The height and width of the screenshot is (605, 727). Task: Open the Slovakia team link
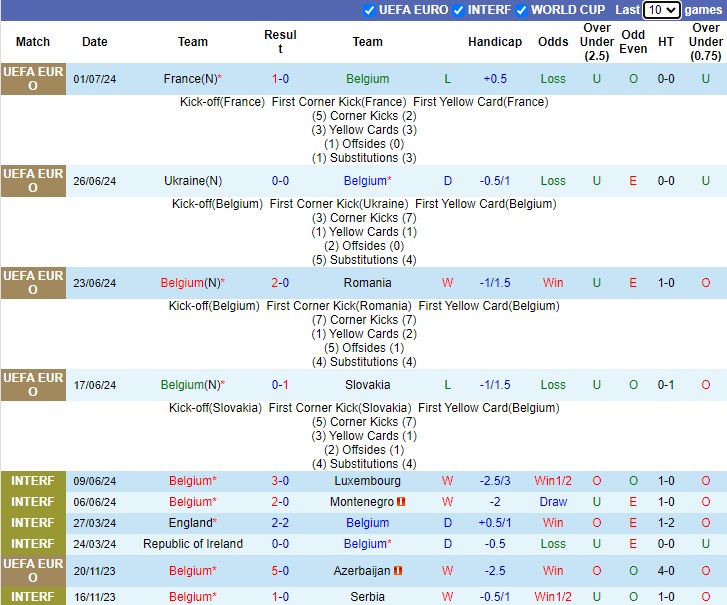coord(367,385)
